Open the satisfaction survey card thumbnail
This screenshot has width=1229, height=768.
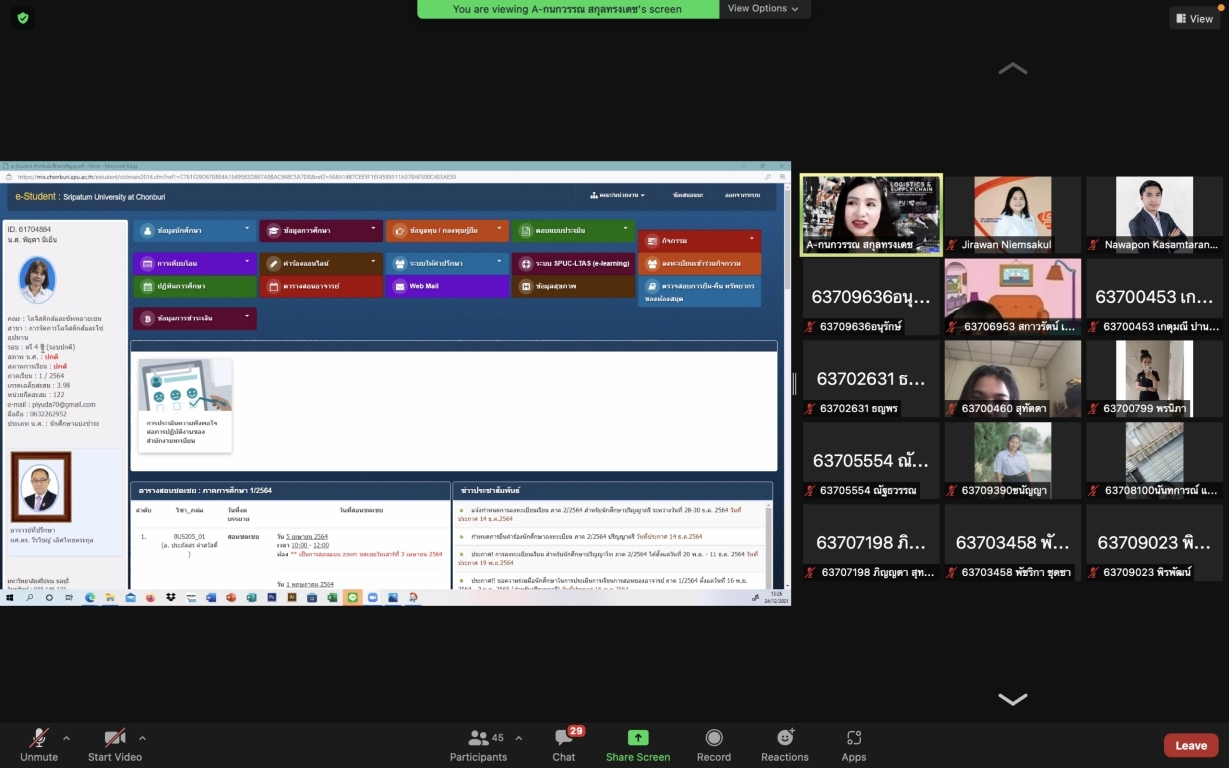(x=185, y=405)
